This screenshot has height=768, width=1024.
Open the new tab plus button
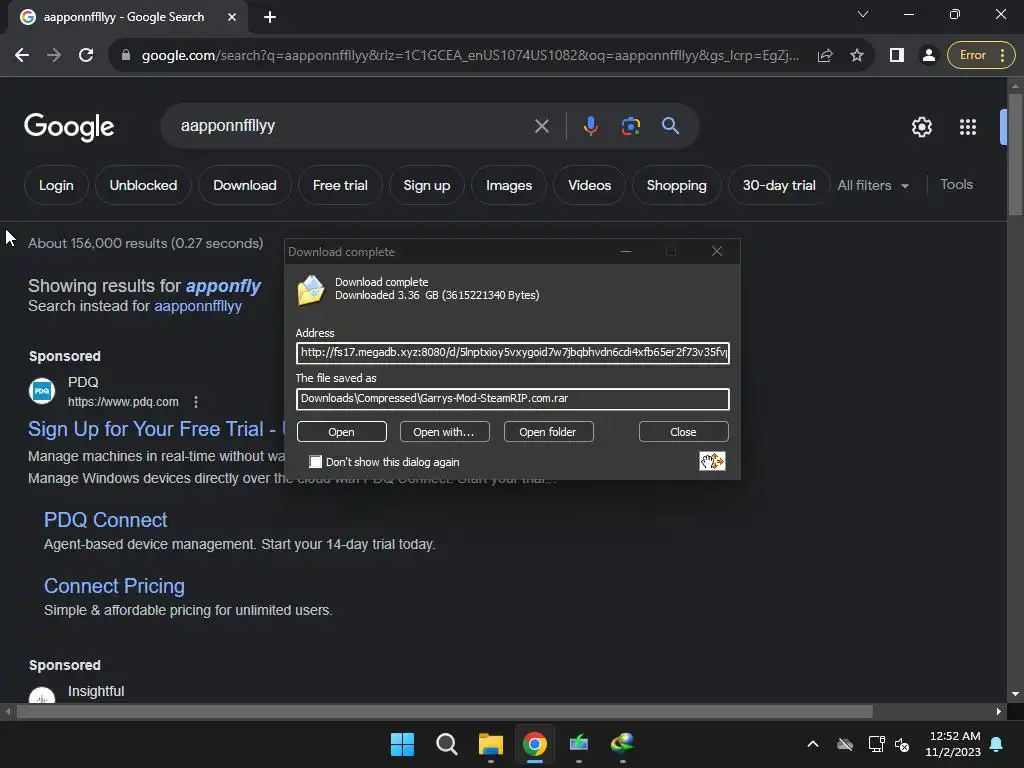(270, 17)
